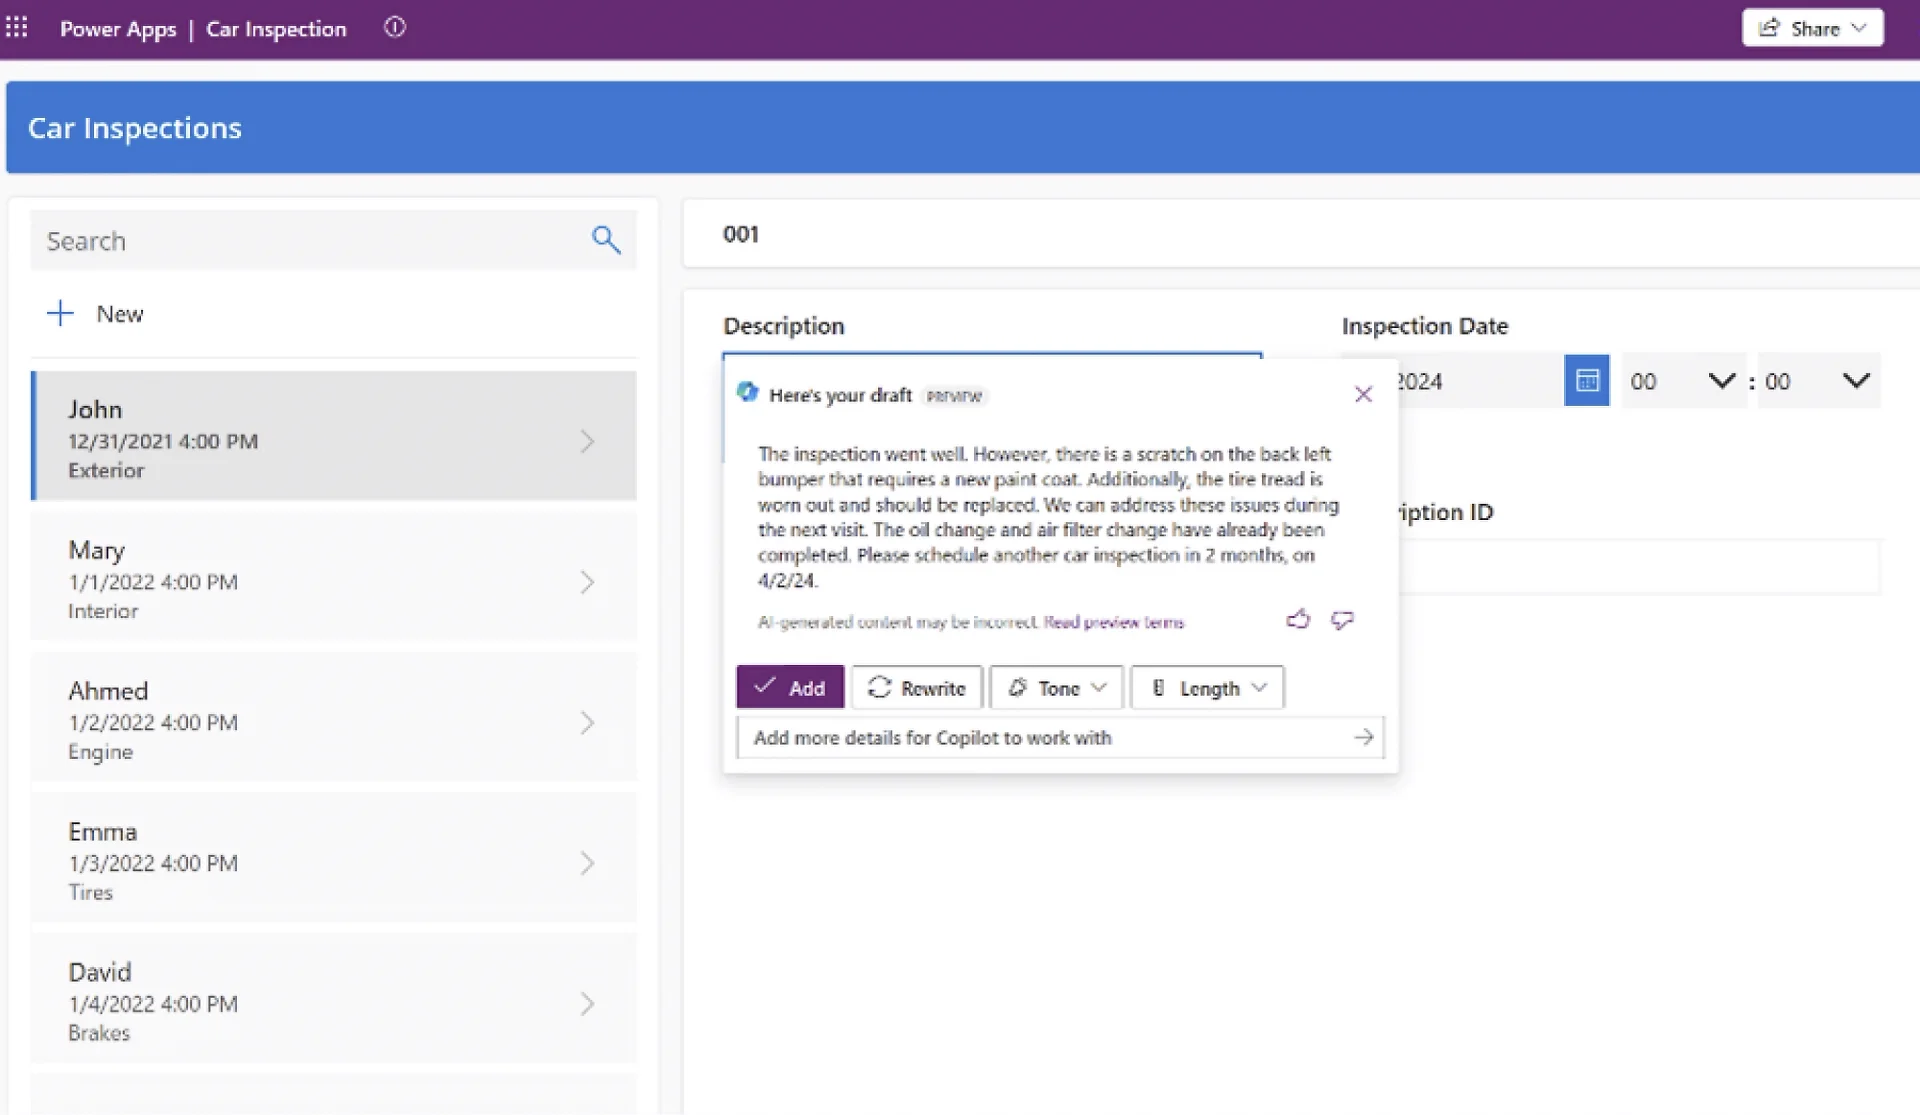Viewport: 1920px width, 1115px height.
Task: Open Emma's record via its chevron
Action: 587,863
